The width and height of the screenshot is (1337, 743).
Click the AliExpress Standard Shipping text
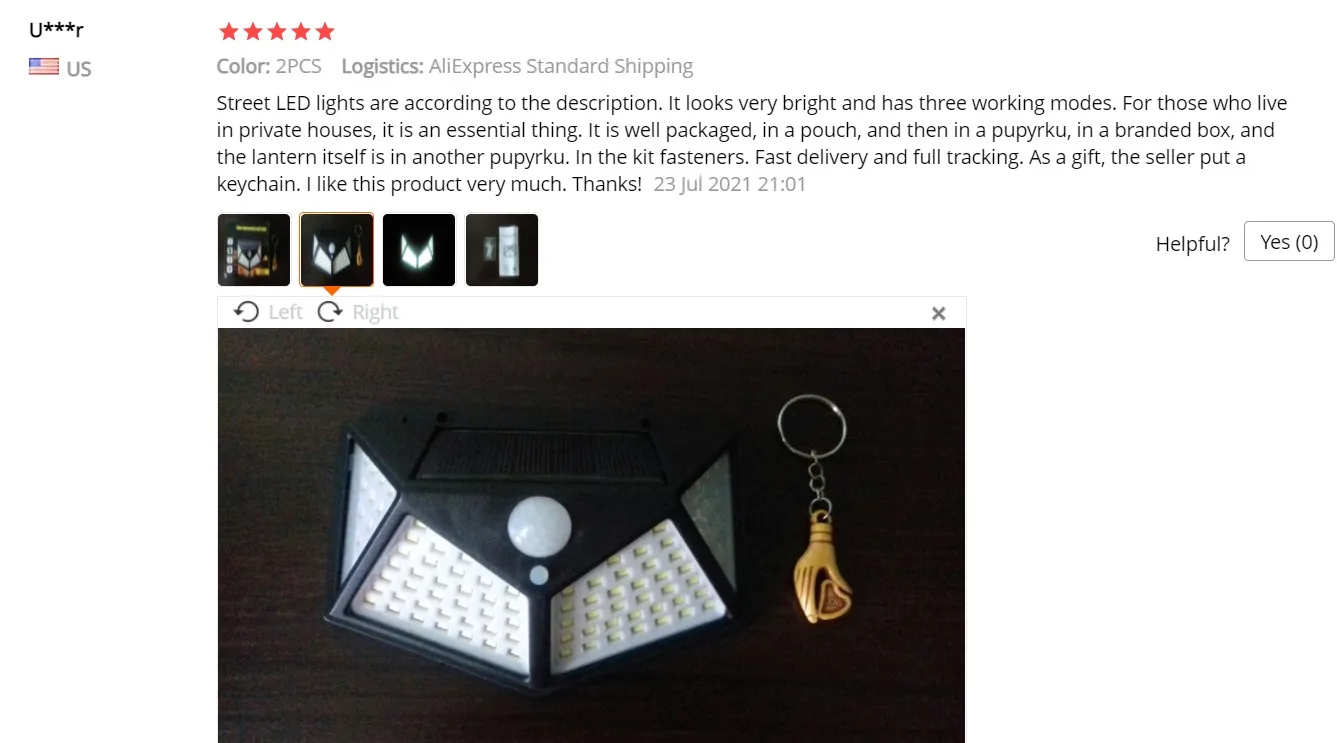coord(561,67)
